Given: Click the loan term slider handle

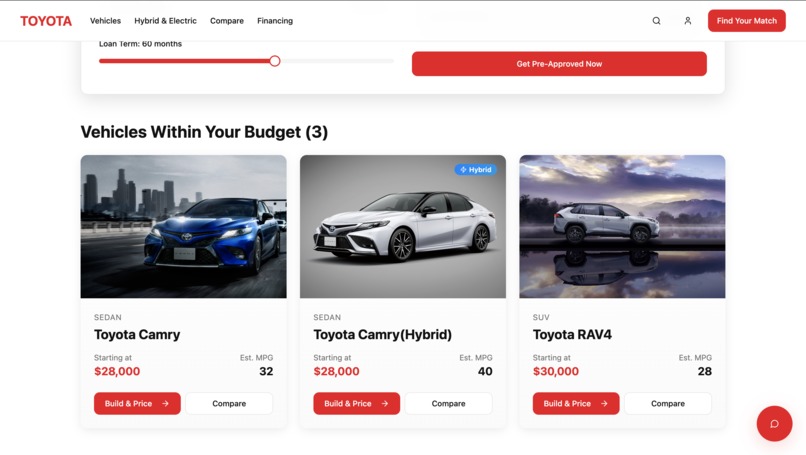Looking at the screenshot, I should pyautogui.click(x=275, y=61).
